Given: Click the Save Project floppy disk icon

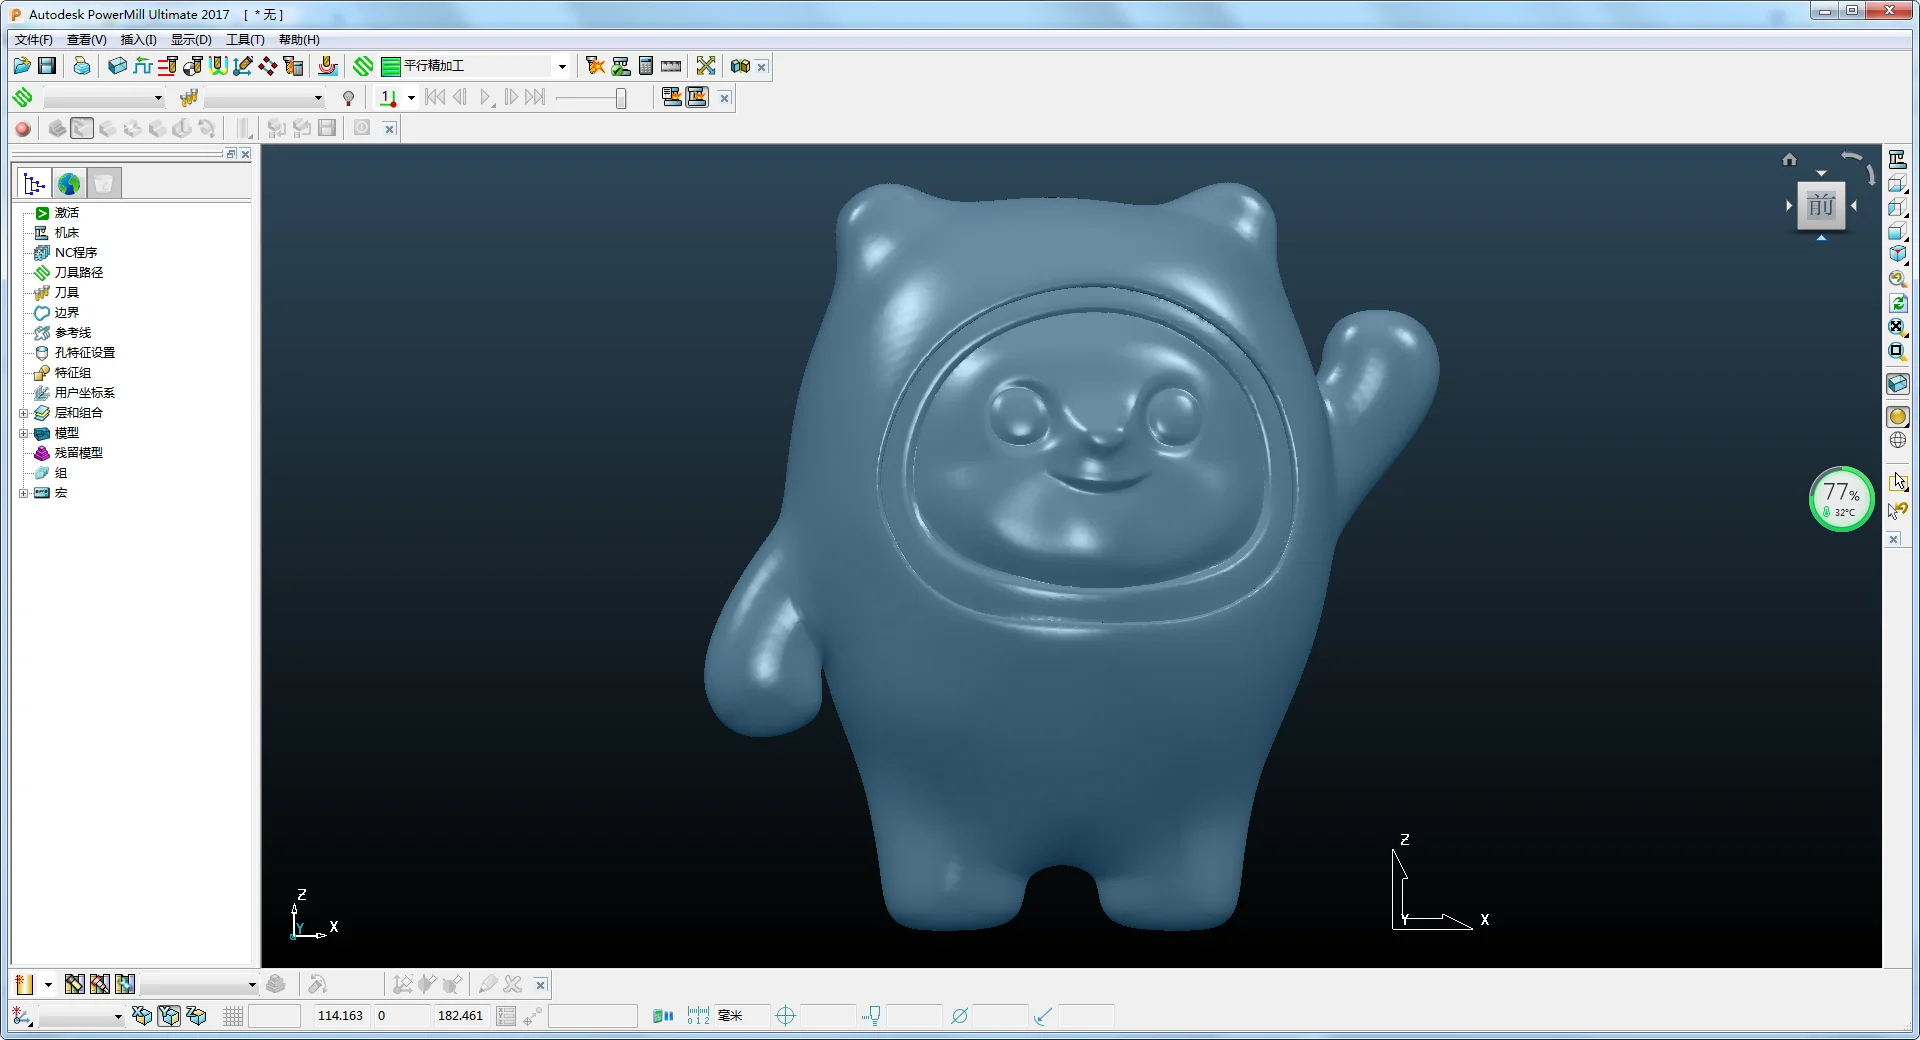Looking at the screenshot, I should pos(47,66).
